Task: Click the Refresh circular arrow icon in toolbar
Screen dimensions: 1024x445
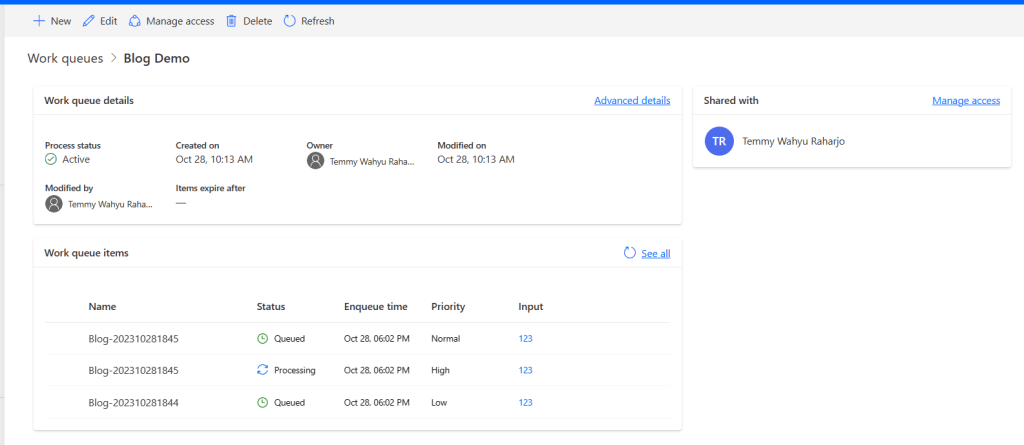Action: [x=289, y=21]
